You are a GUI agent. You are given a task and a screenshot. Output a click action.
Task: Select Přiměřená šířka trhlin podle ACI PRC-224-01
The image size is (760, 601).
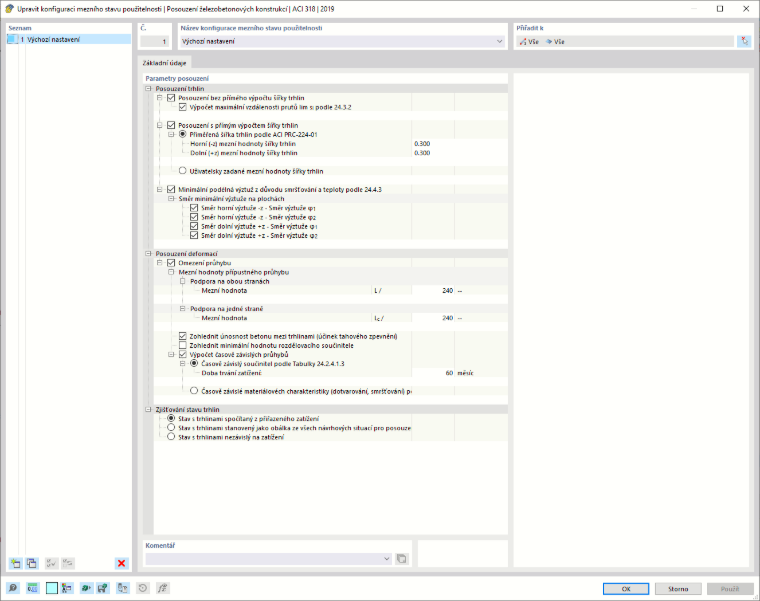point(183,134)
